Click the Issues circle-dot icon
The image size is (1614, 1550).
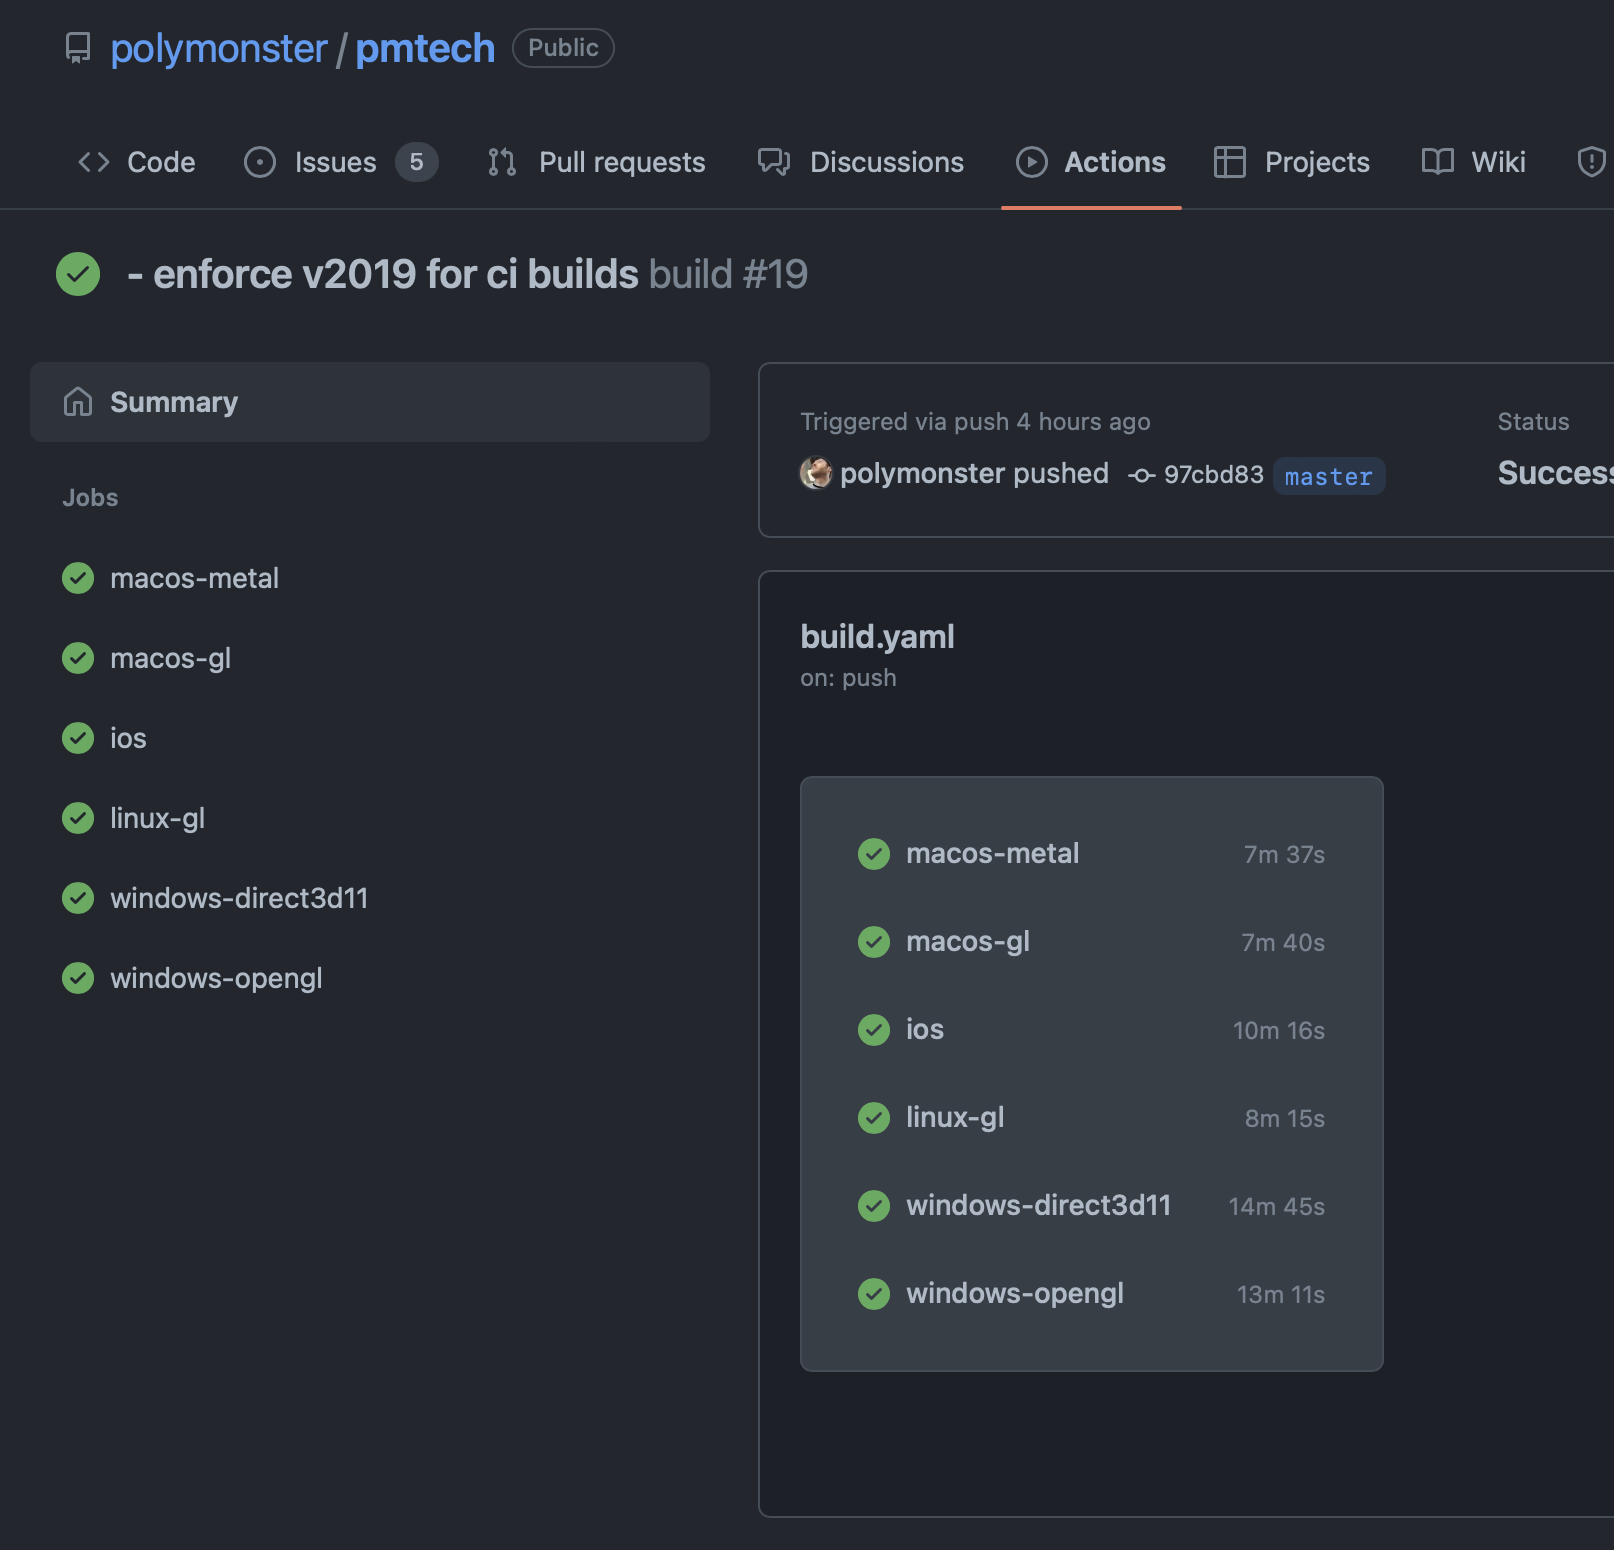(260, 162)
